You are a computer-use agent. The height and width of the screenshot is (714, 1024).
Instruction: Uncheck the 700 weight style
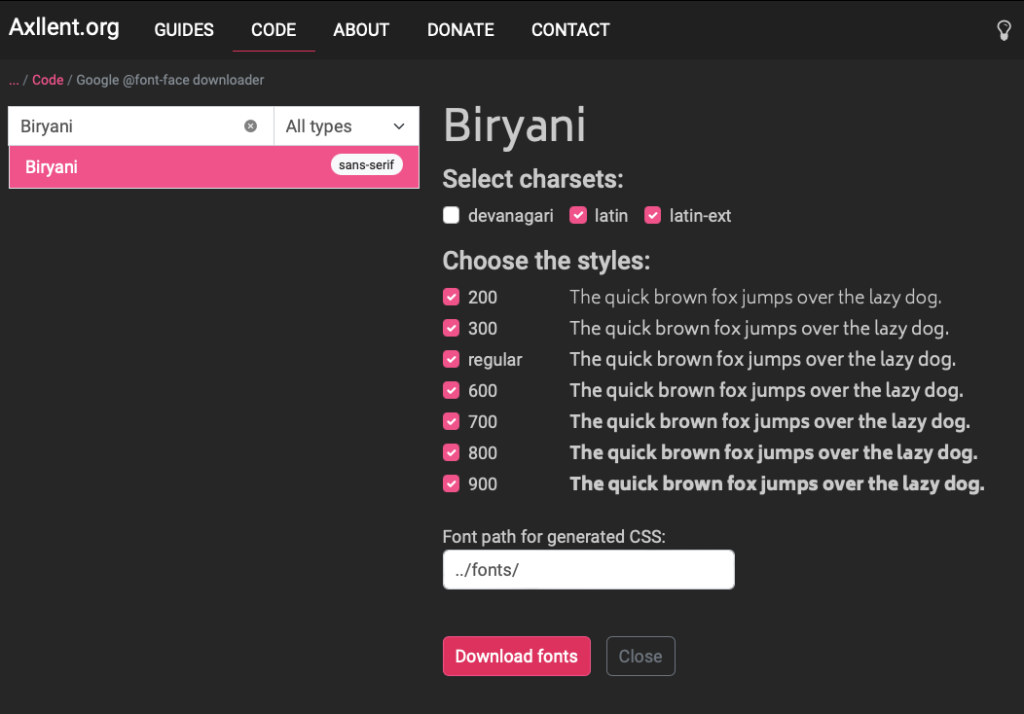click(451, 421)
